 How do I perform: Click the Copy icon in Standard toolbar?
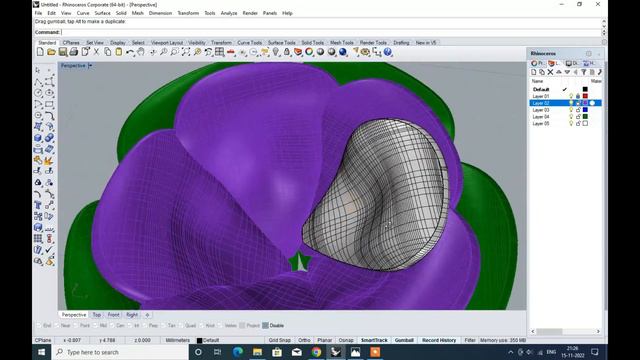coord(107,52)
